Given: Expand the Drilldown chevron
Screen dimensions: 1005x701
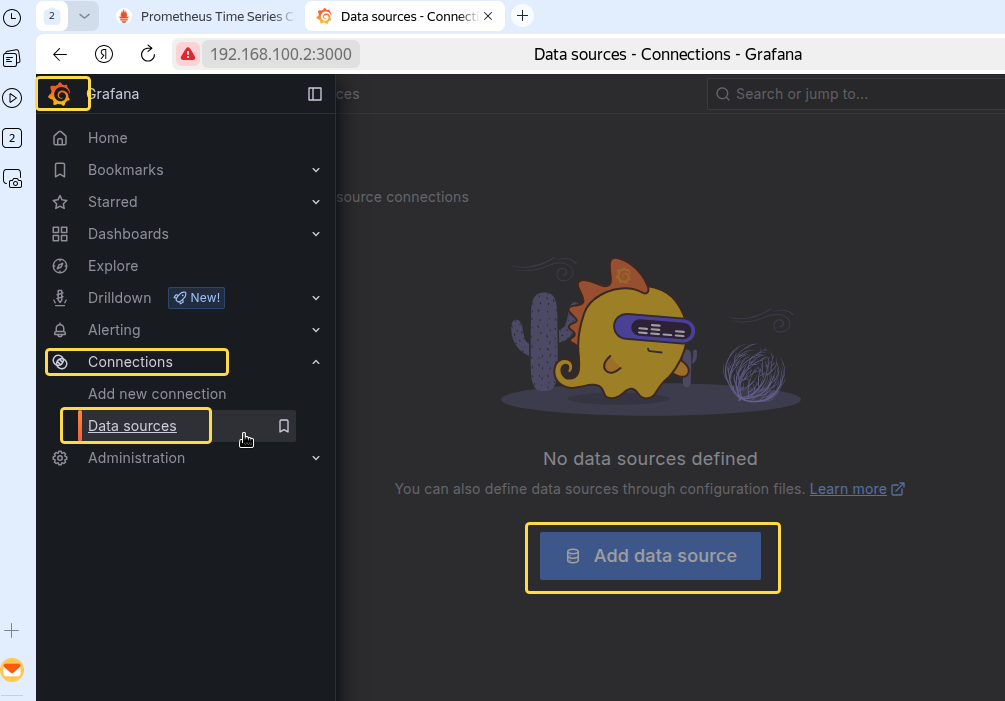Looking at the screenshot, I should coord(316,298).
